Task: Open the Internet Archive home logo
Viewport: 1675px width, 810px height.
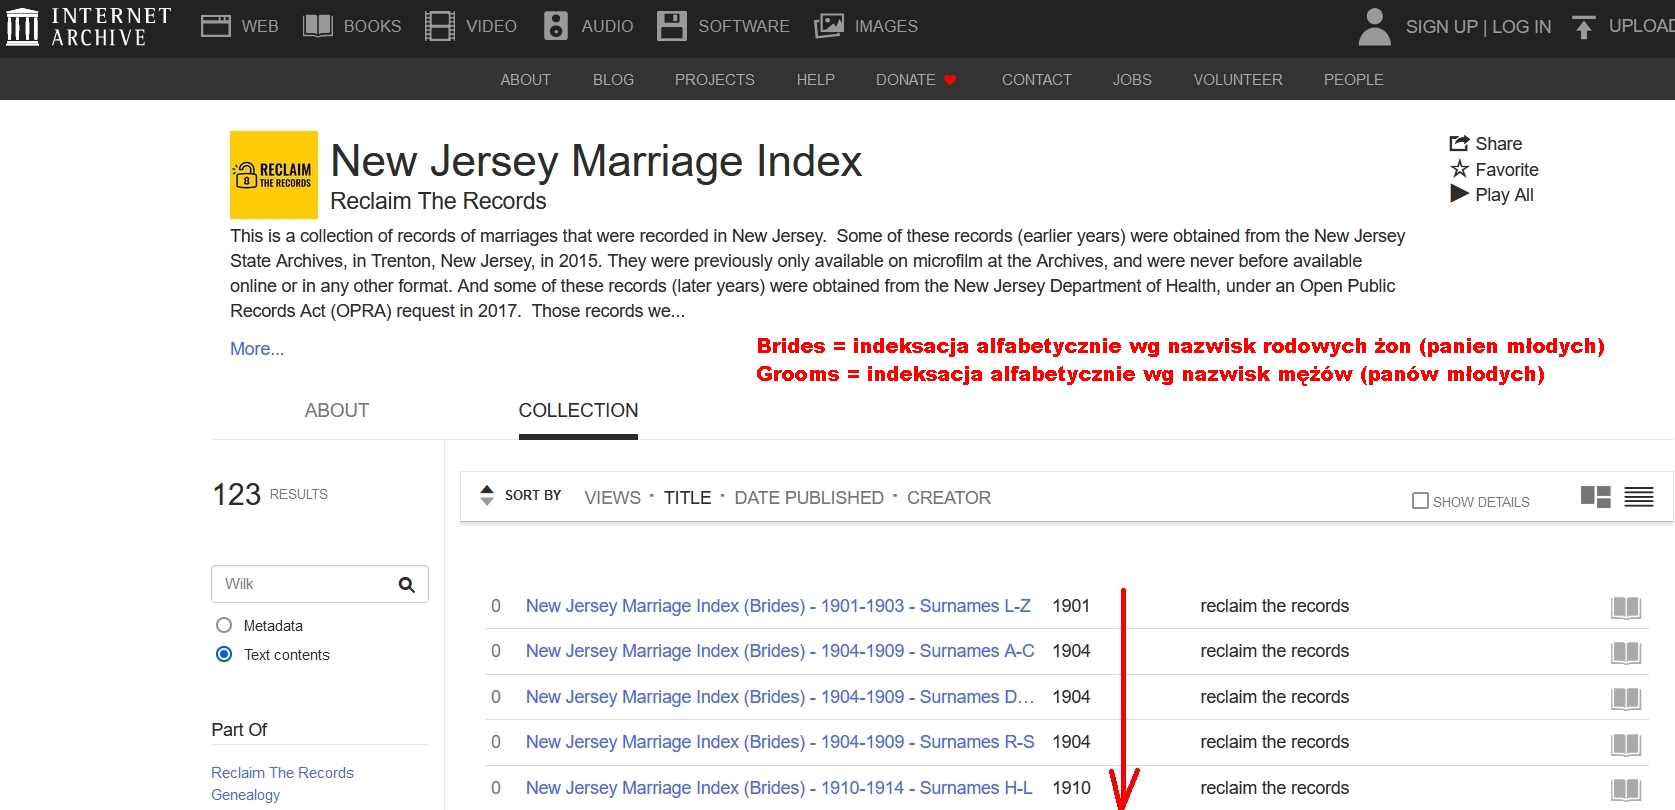Action: pos(88,27)
